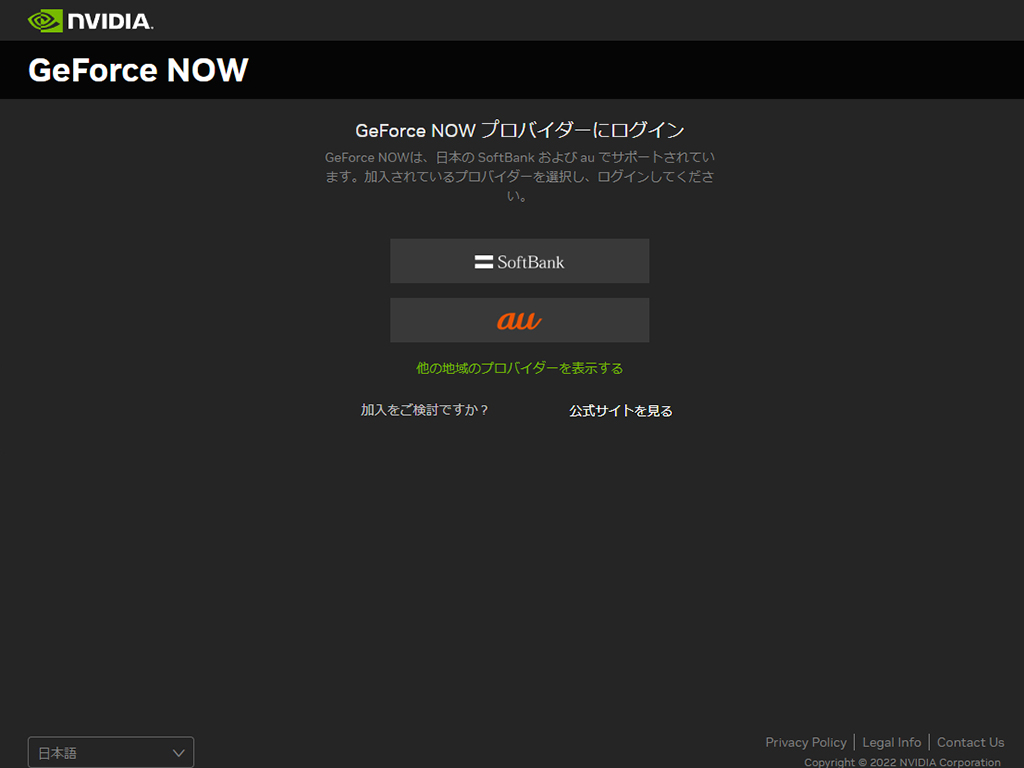The height and width of the screenshot is (768, 1024).
Task: Open the Contact Us footer link
Action: [970, 743]
